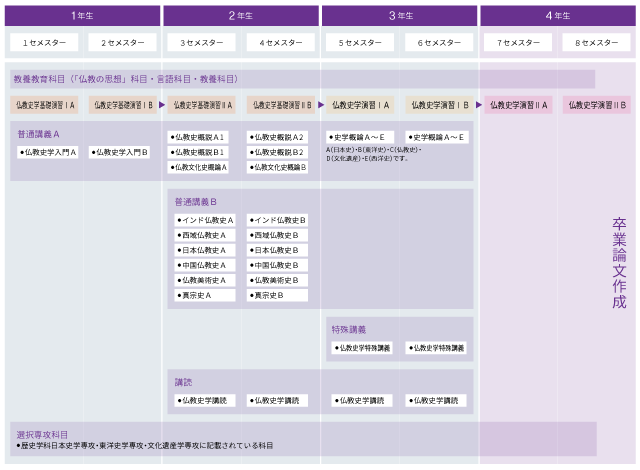The height and width of the screenshot is (470, 640).
Task: Select the 2セメスター box
Action: [122, 42]
